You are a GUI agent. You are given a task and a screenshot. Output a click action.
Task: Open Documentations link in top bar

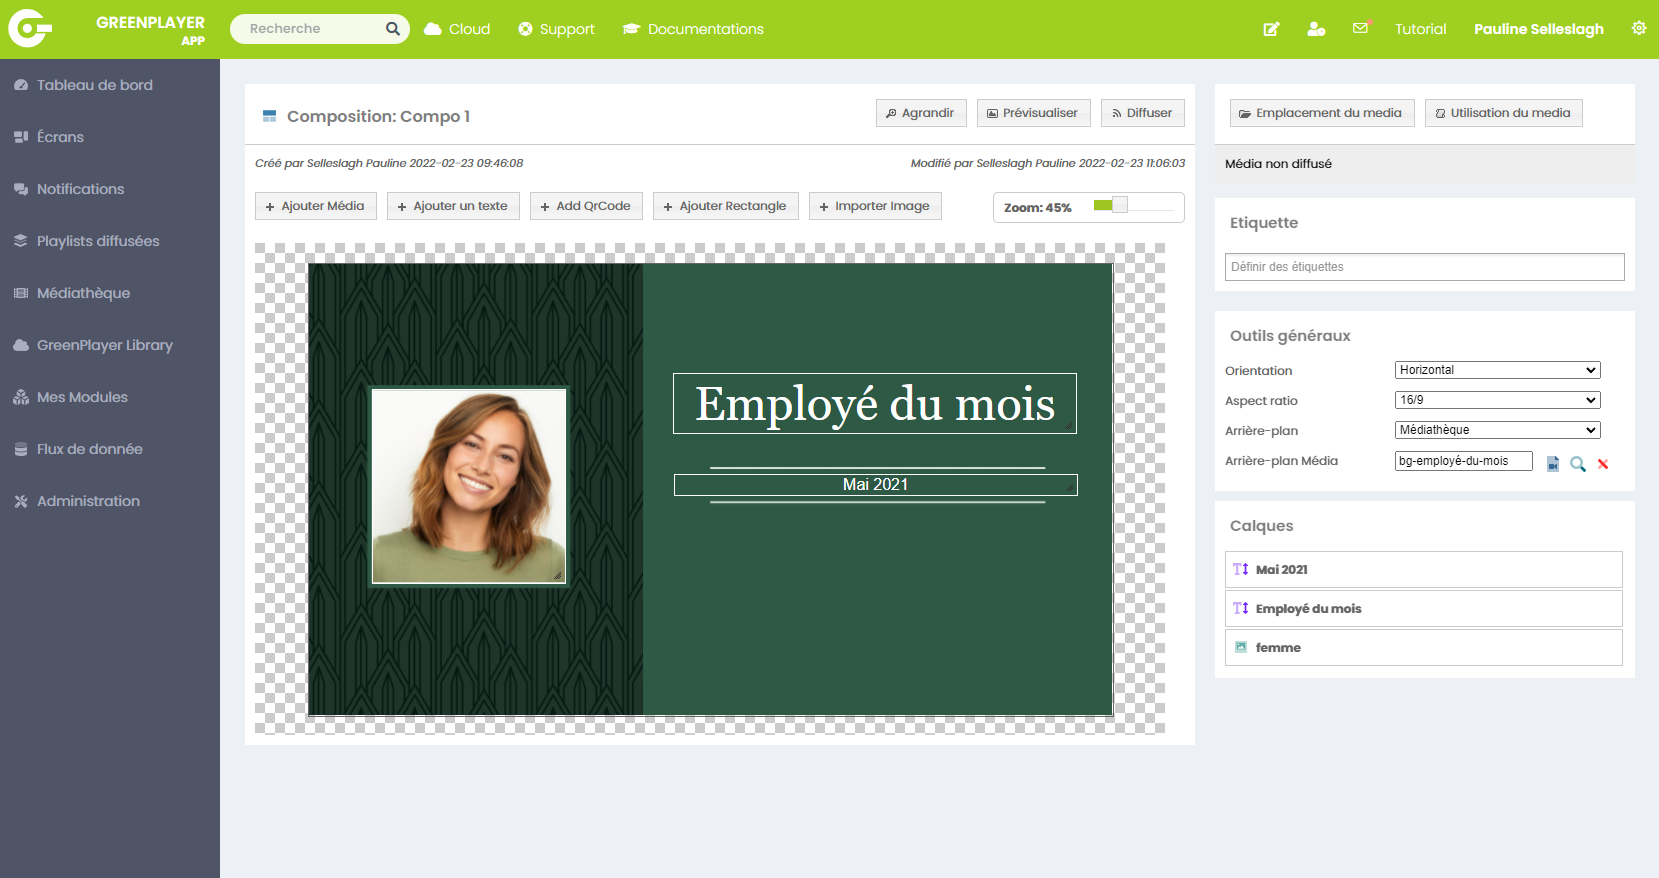point(693,29)
